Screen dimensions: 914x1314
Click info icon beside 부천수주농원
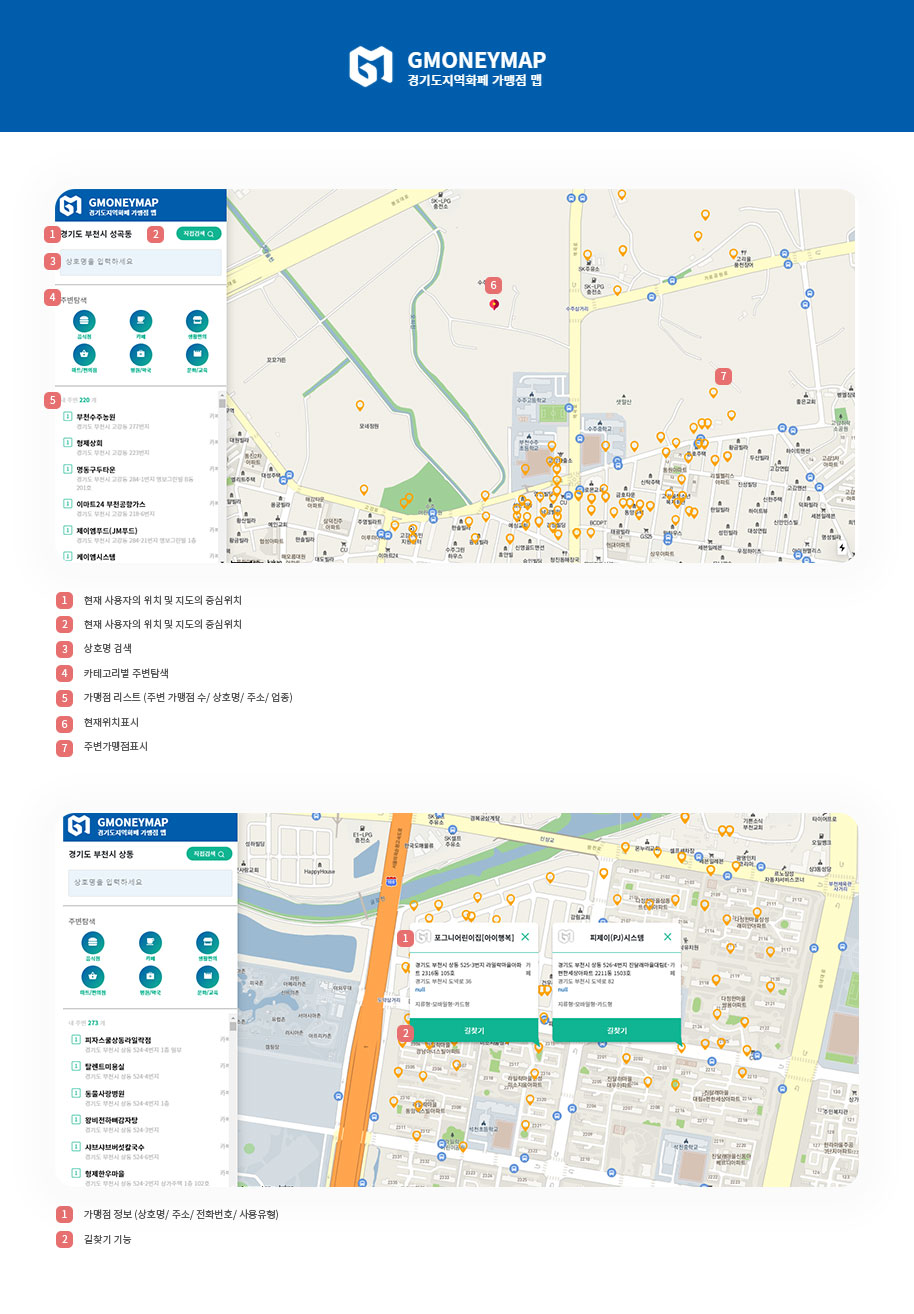click(67, 416)
